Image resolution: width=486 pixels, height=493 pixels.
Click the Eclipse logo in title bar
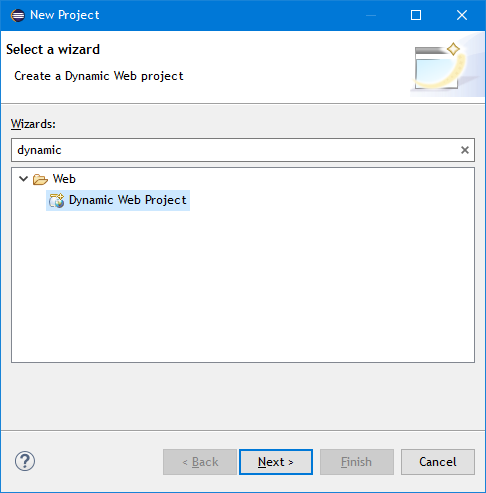click(x=18, y=15)
